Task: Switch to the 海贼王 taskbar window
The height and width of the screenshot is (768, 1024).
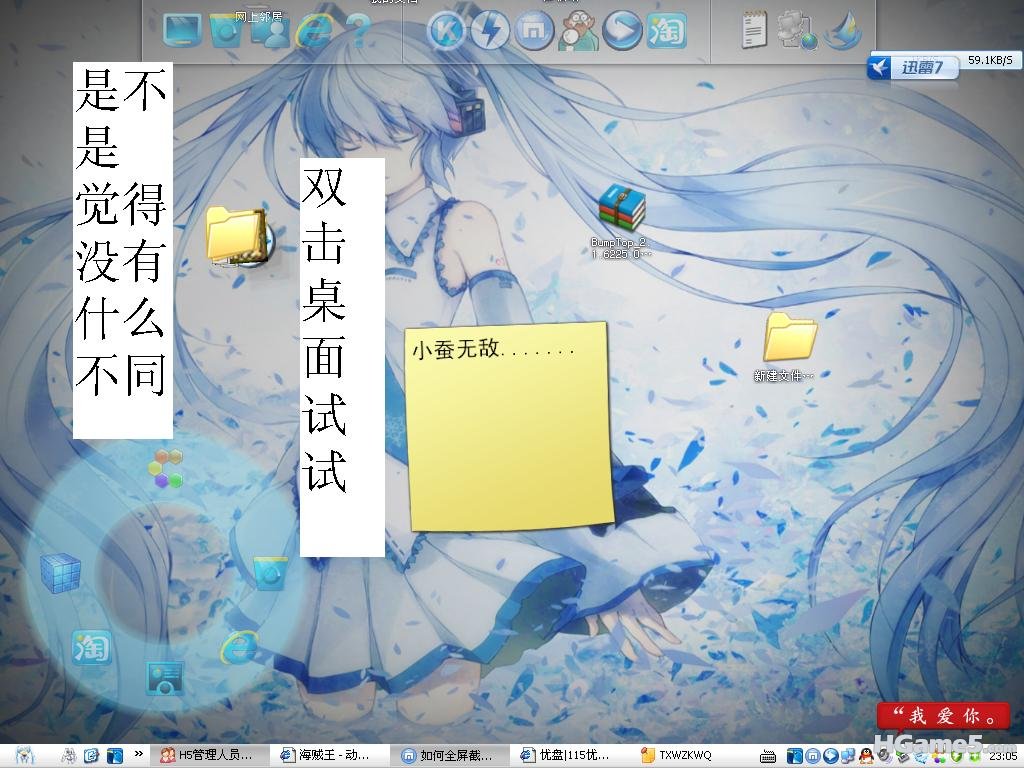Action: pos(330,756)
